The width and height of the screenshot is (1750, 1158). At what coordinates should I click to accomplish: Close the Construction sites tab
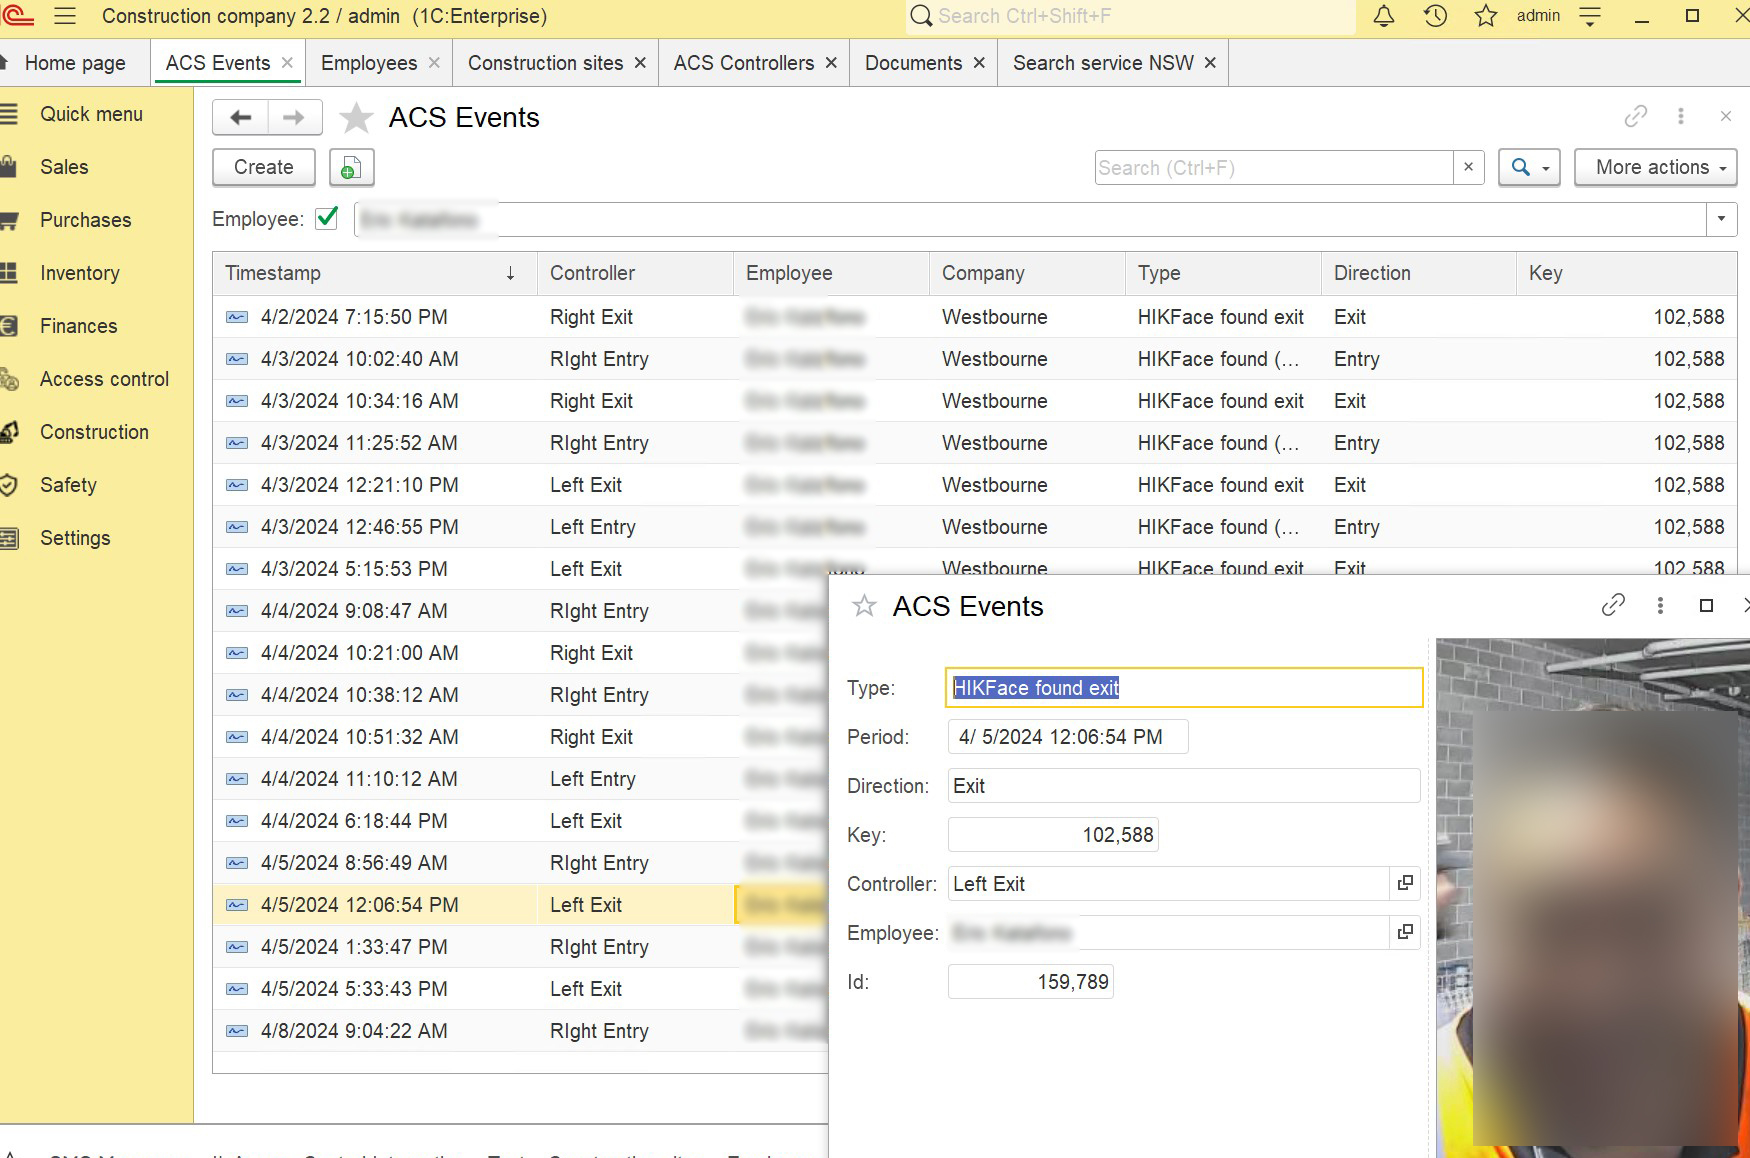[x=640, y=63]
